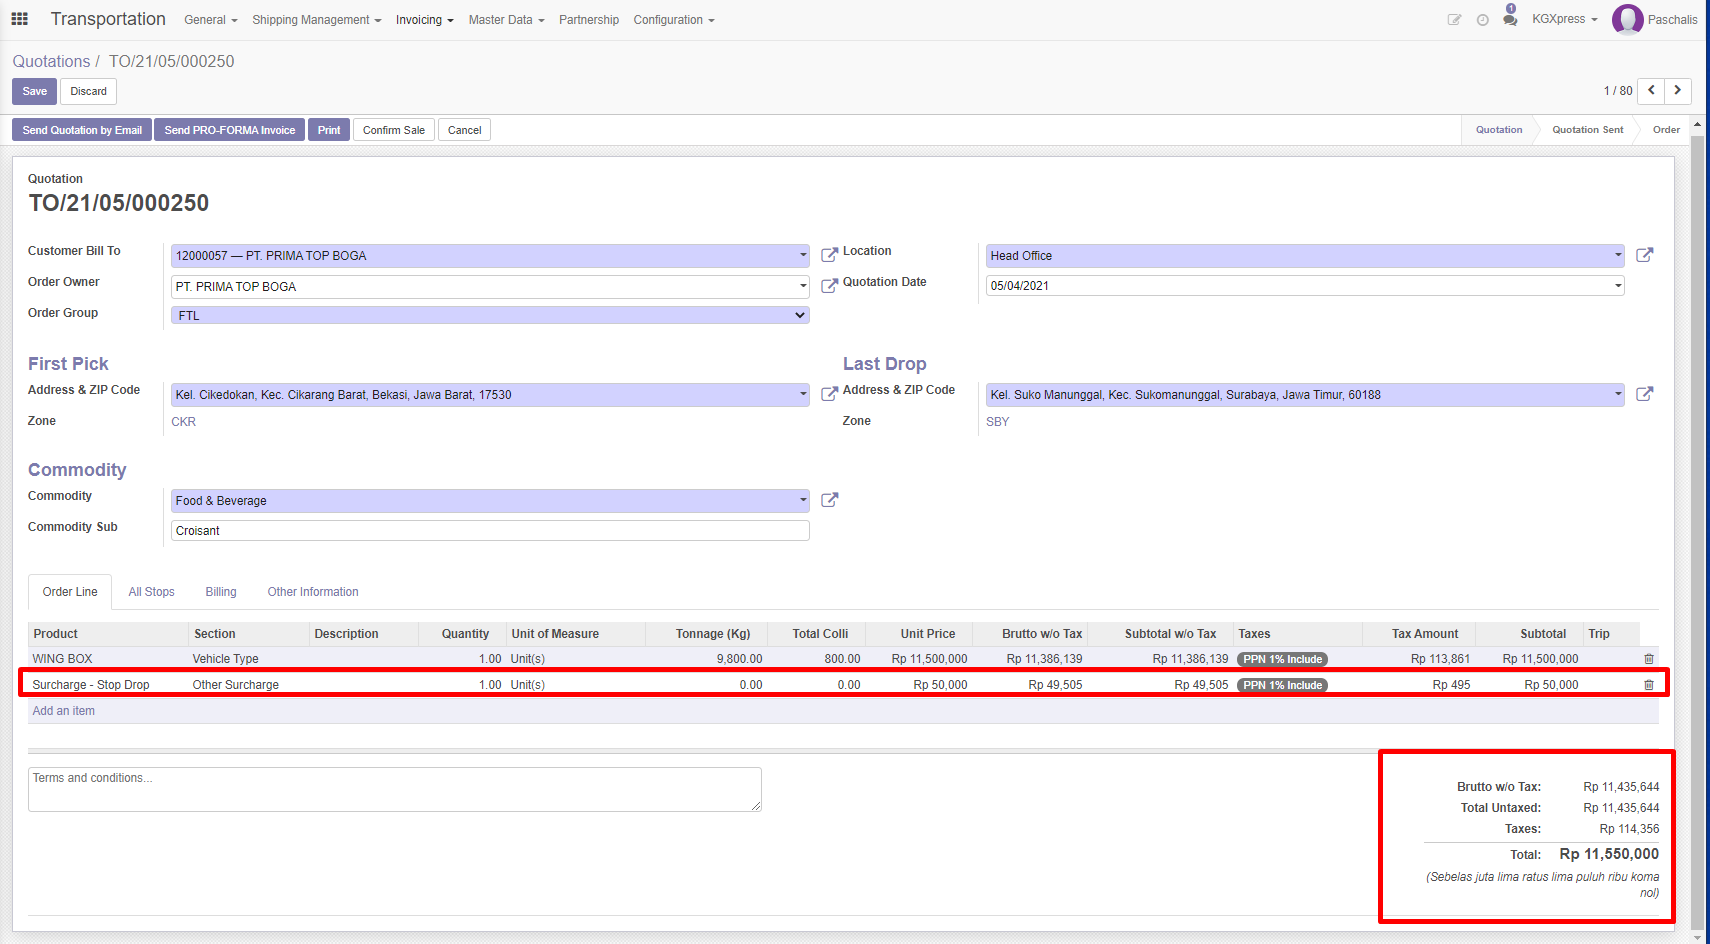The image size is (1710, 944).
Task: Expand the Location Head Office dropdown
Action: coord(1617,255)
